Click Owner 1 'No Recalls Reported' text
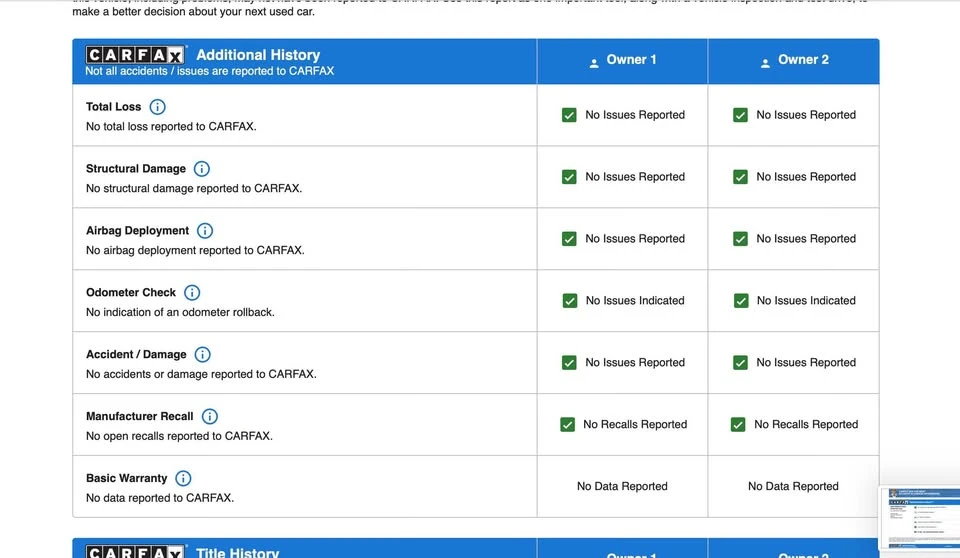 pyautogui.click(x=635, y=424)
